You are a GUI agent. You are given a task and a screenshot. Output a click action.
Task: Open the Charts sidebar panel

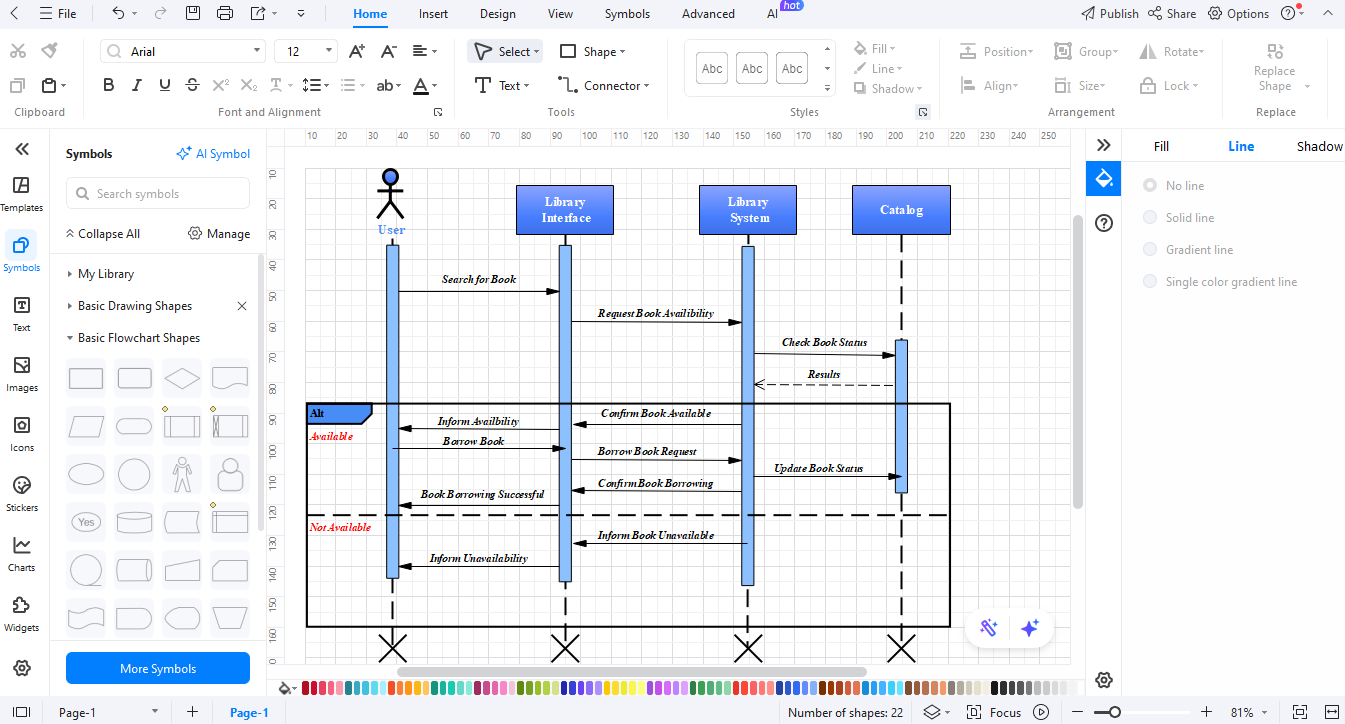22,554
